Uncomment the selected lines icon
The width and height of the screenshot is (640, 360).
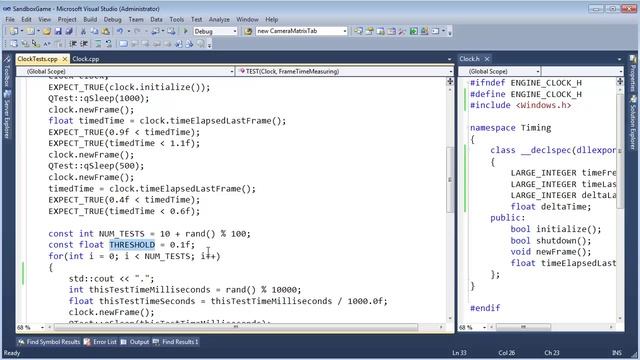click(109, 44)
